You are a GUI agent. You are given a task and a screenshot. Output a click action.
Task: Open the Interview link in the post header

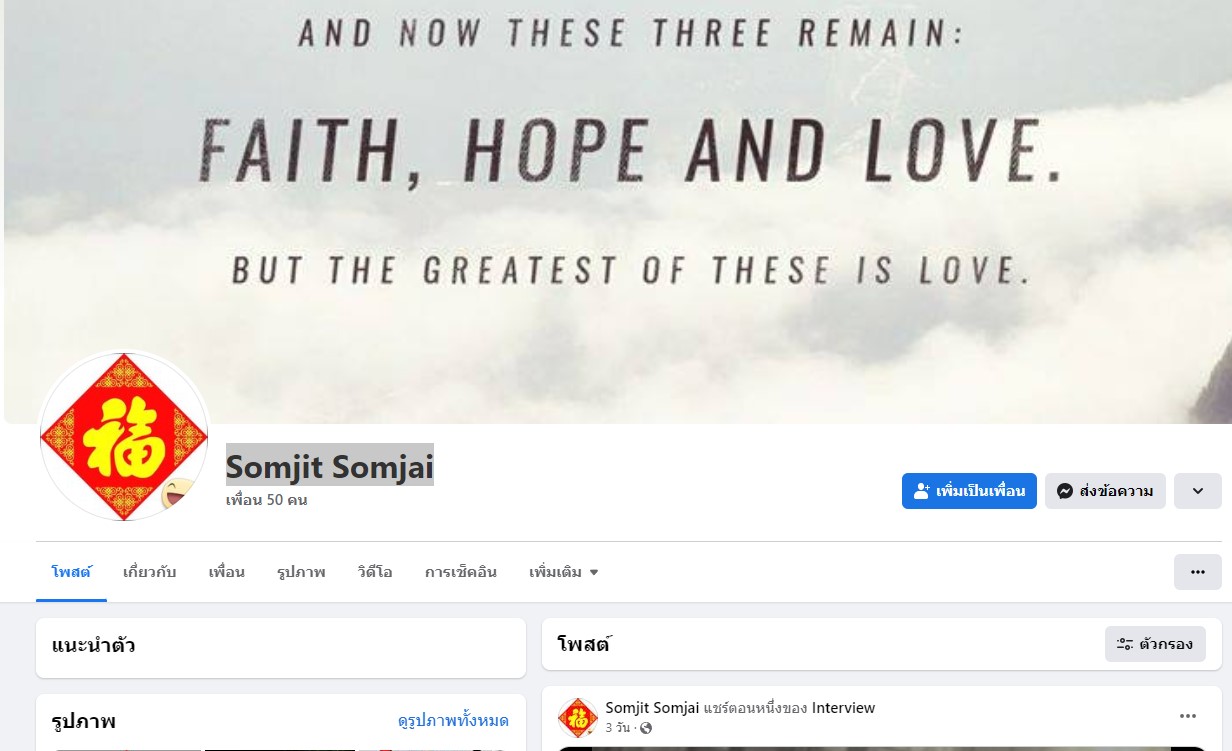(x=843, y=708)
